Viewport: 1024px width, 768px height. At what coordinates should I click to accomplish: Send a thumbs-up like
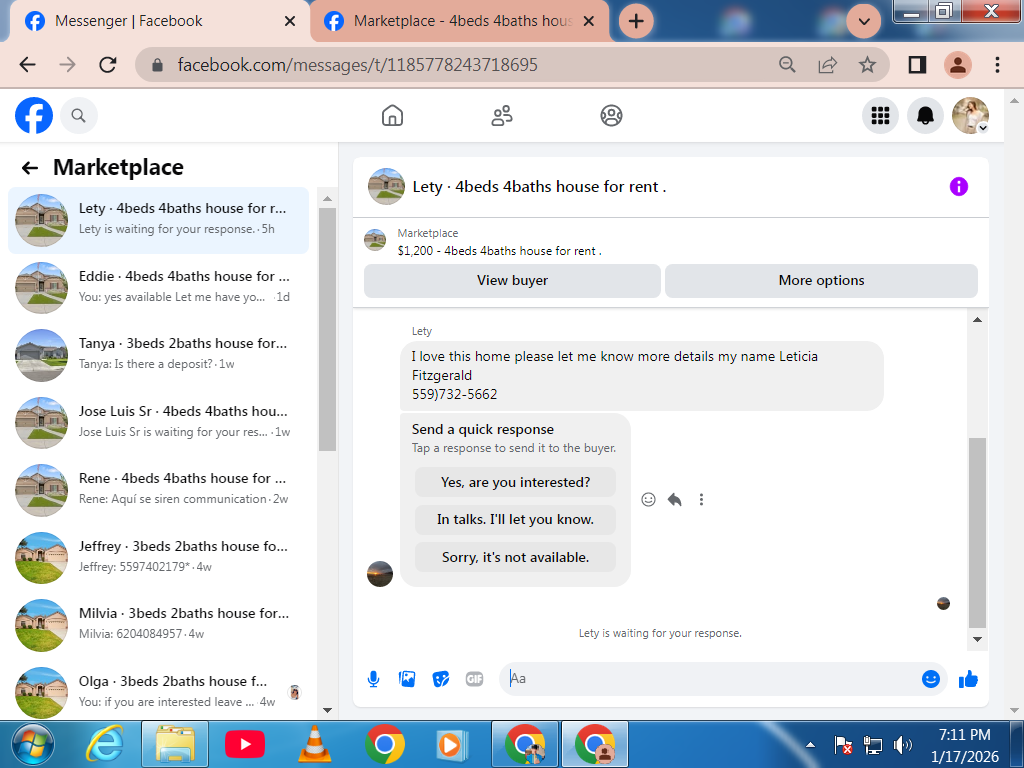click(968, 679)
